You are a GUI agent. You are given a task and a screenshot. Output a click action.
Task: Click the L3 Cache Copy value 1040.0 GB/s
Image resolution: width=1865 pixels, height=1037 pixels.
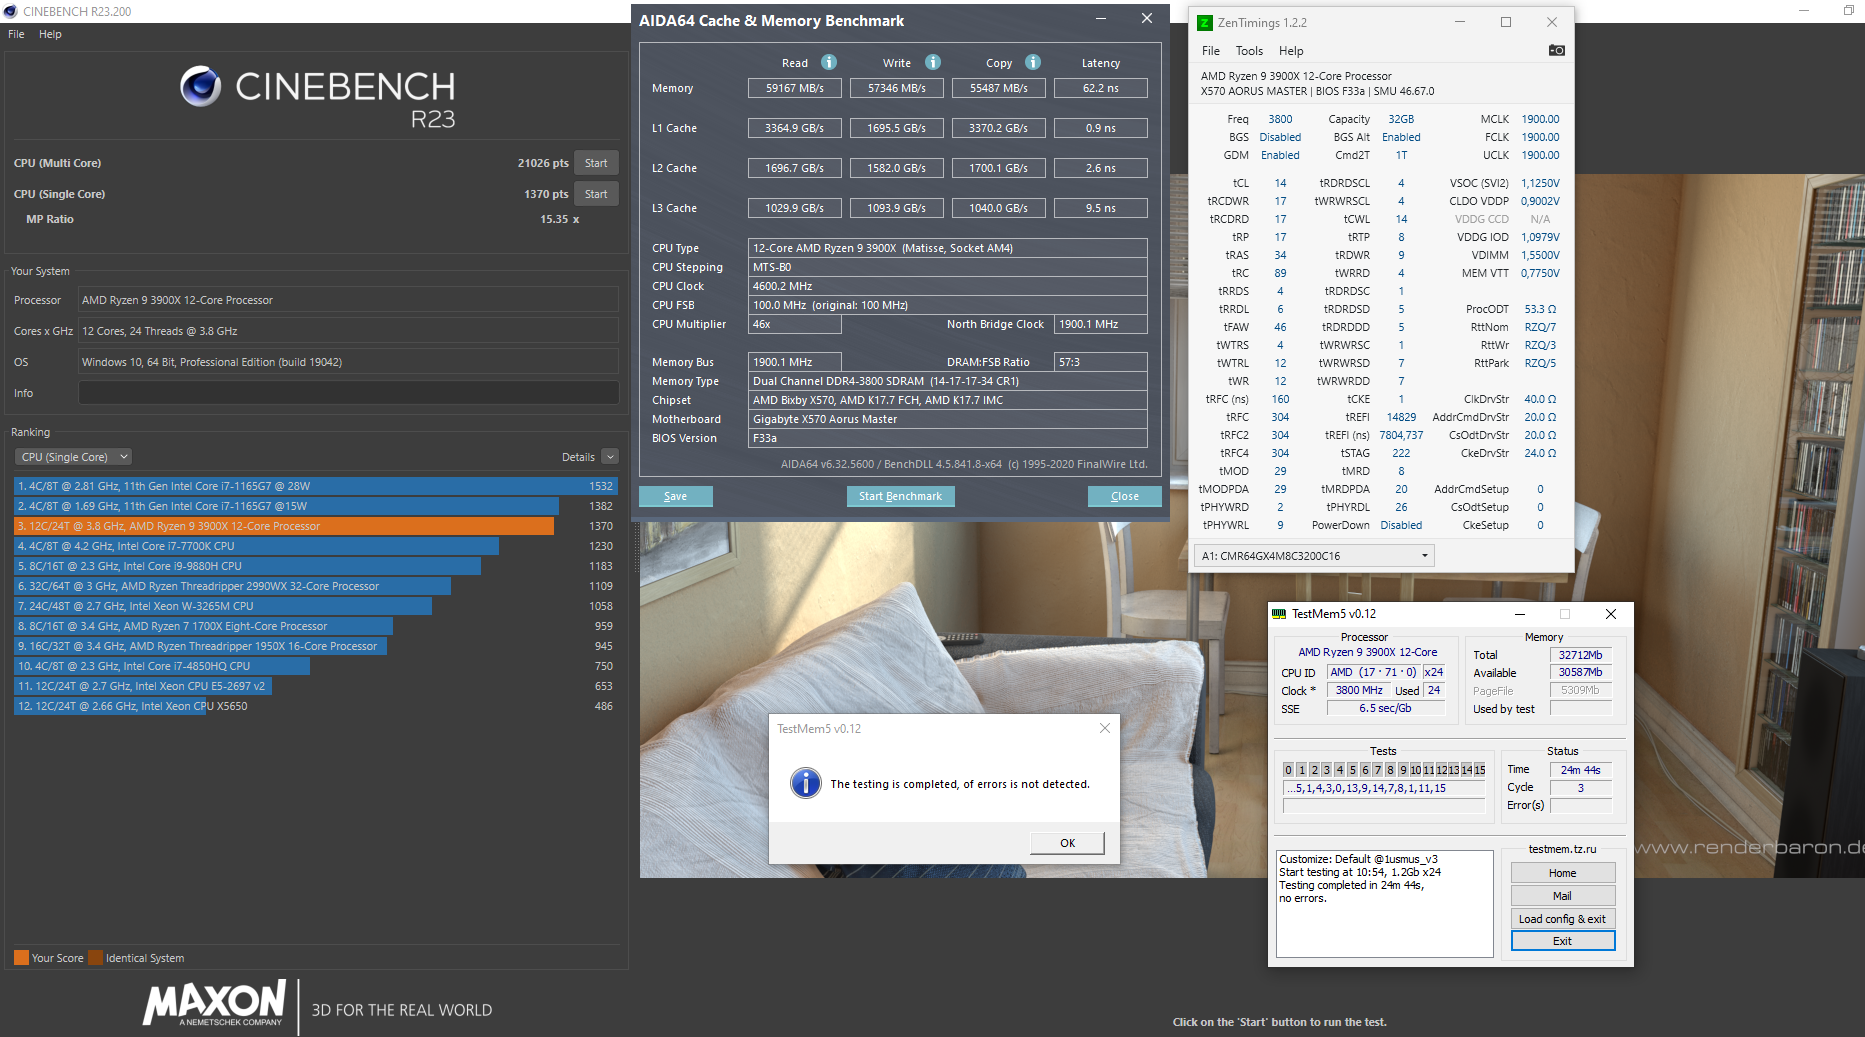tap(999, 208)
